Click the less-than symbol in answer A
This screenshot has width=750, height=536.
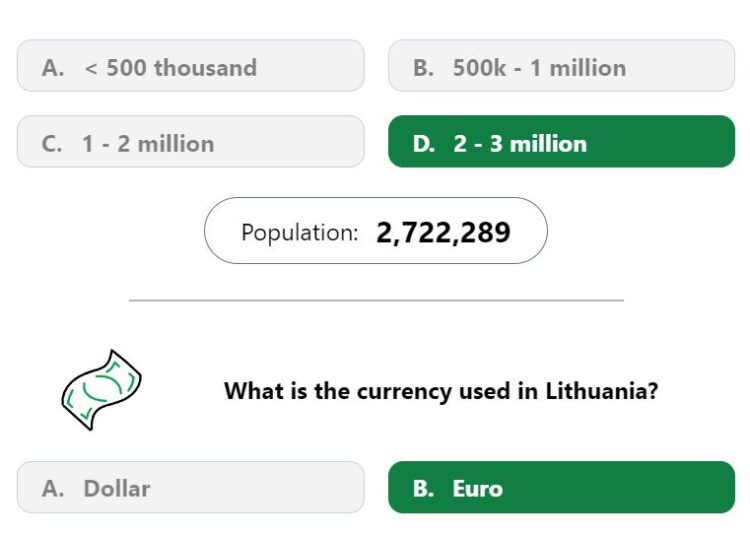91,68
